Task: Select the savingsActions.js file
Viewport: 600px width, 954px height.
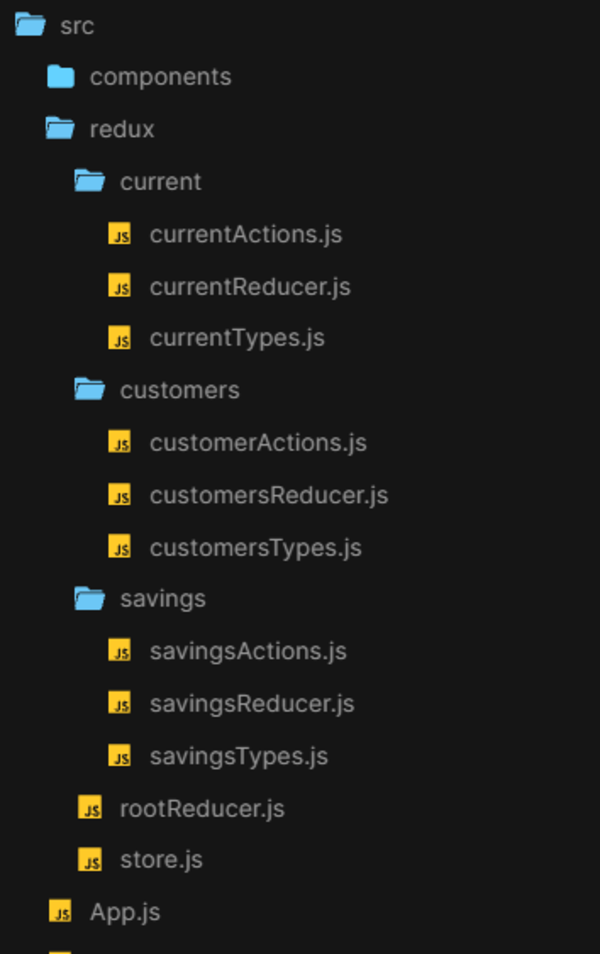Action: click(248, 651)
